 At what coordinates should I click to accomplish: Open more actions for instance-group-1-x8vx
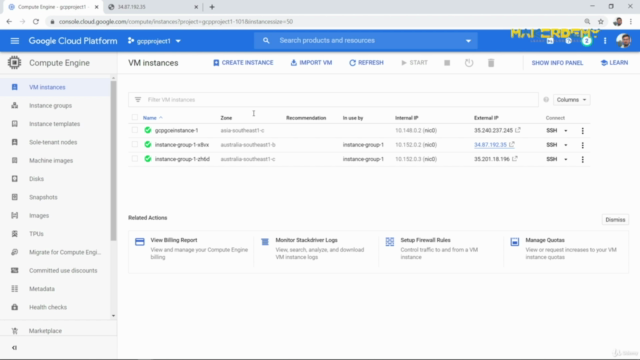(x=582, y=145)
